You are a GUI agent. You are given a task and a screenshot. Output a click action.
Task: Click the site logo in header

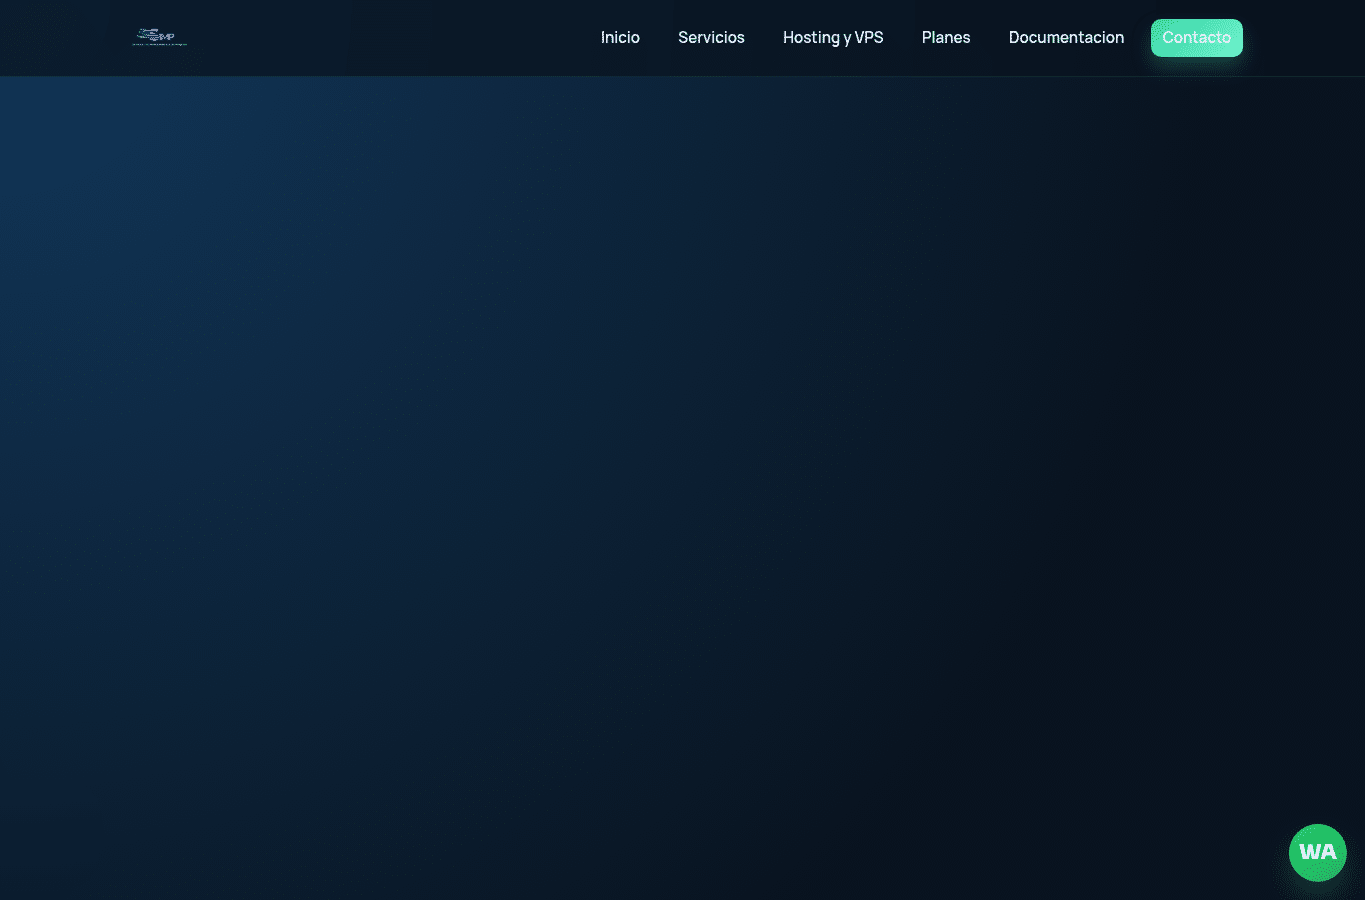[160, 38]
